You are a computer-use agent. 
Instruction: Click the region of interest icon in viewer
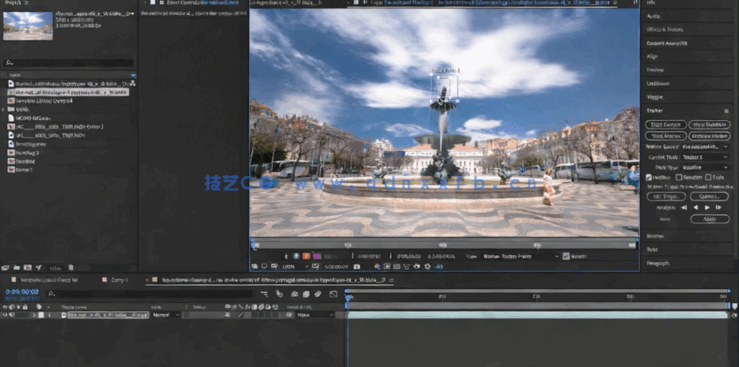pos(386,267)
